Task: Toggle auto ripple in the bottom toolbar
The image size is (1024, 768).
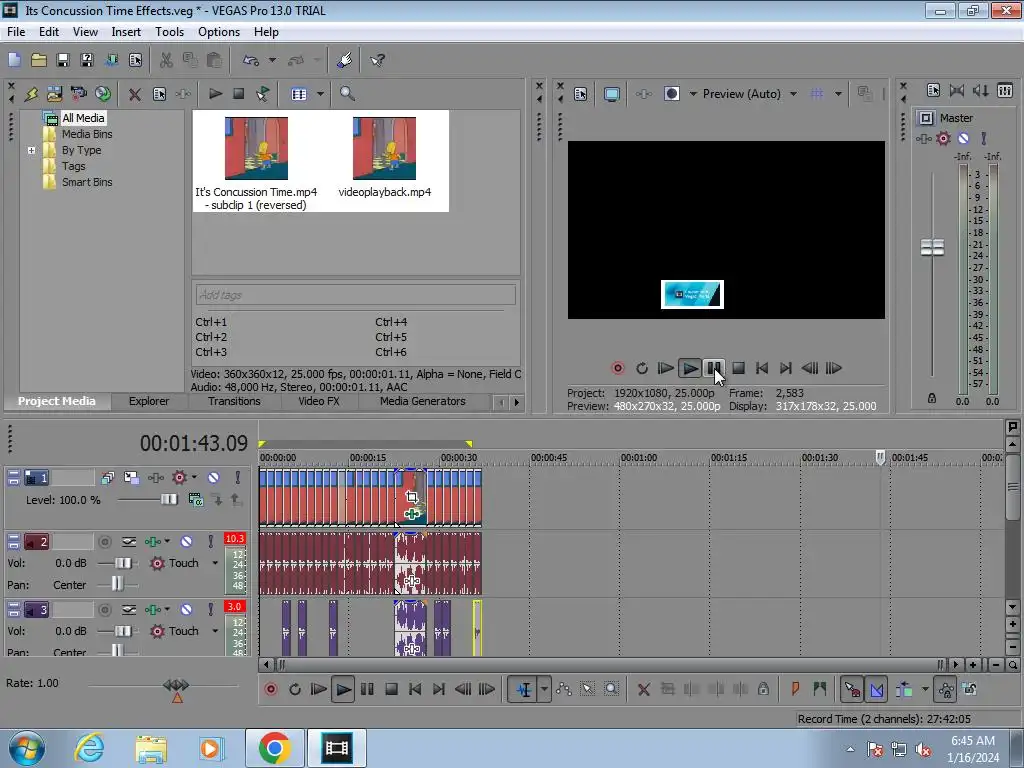Action: pyautogui.click(x=904, y=689)
